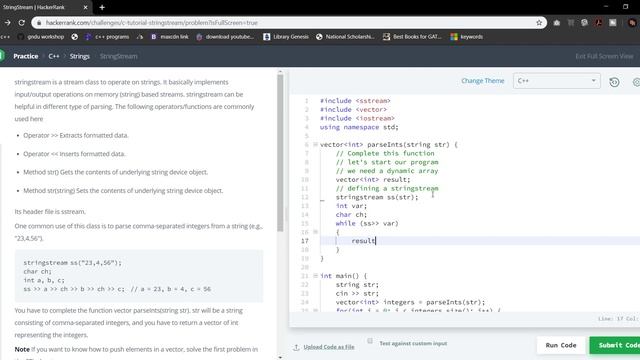Click the 'Operator >> Extracts formatted data' bullet
The image size is (640, 360).
click(76, 136)
